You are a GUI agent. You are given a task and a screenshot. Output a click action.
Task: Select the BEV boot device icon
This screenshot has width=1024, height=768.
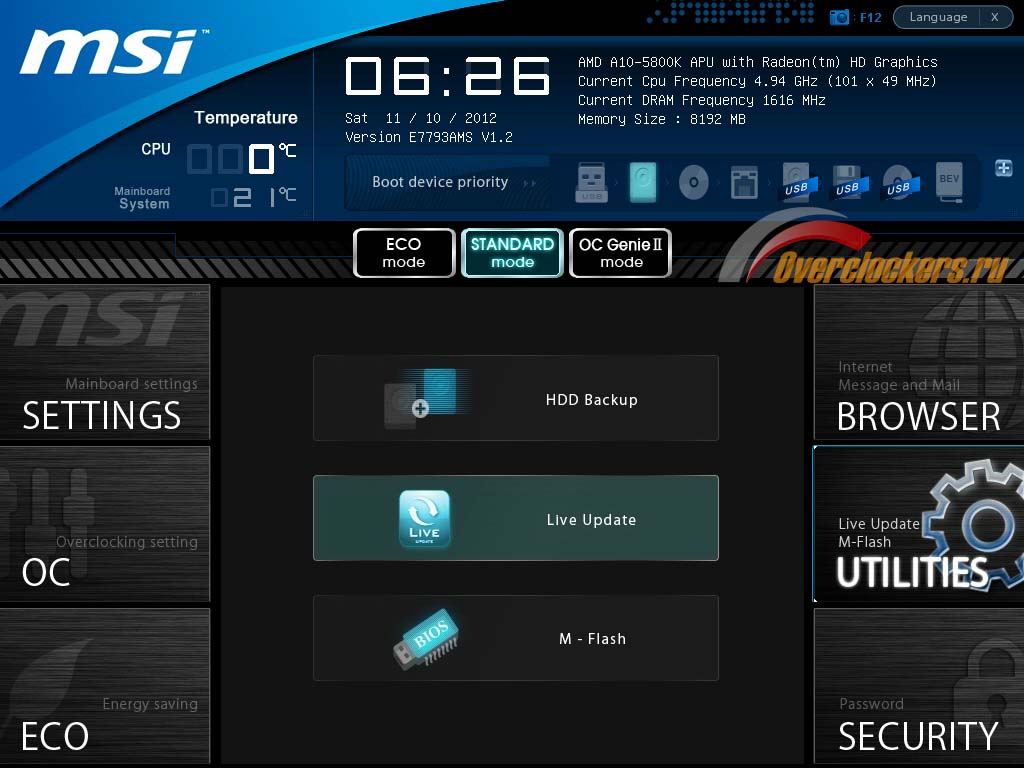(x=950, y=182)
